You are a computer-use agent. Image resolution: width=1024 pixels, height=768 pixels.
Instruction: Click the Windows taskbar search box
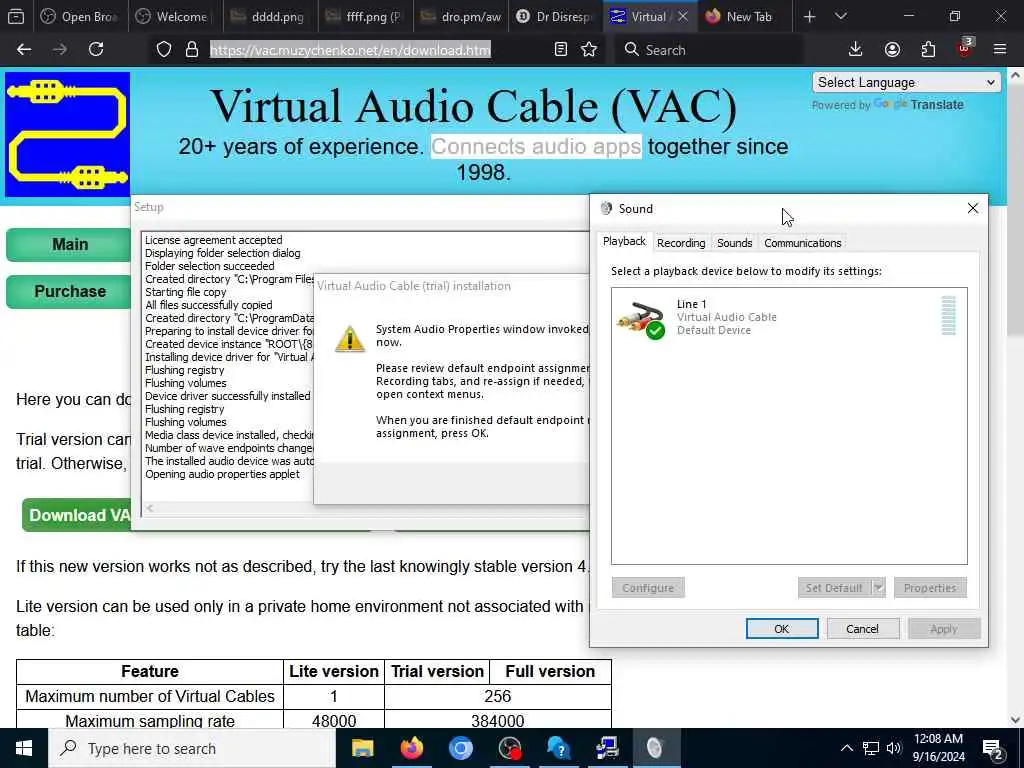tap(192, 748)
